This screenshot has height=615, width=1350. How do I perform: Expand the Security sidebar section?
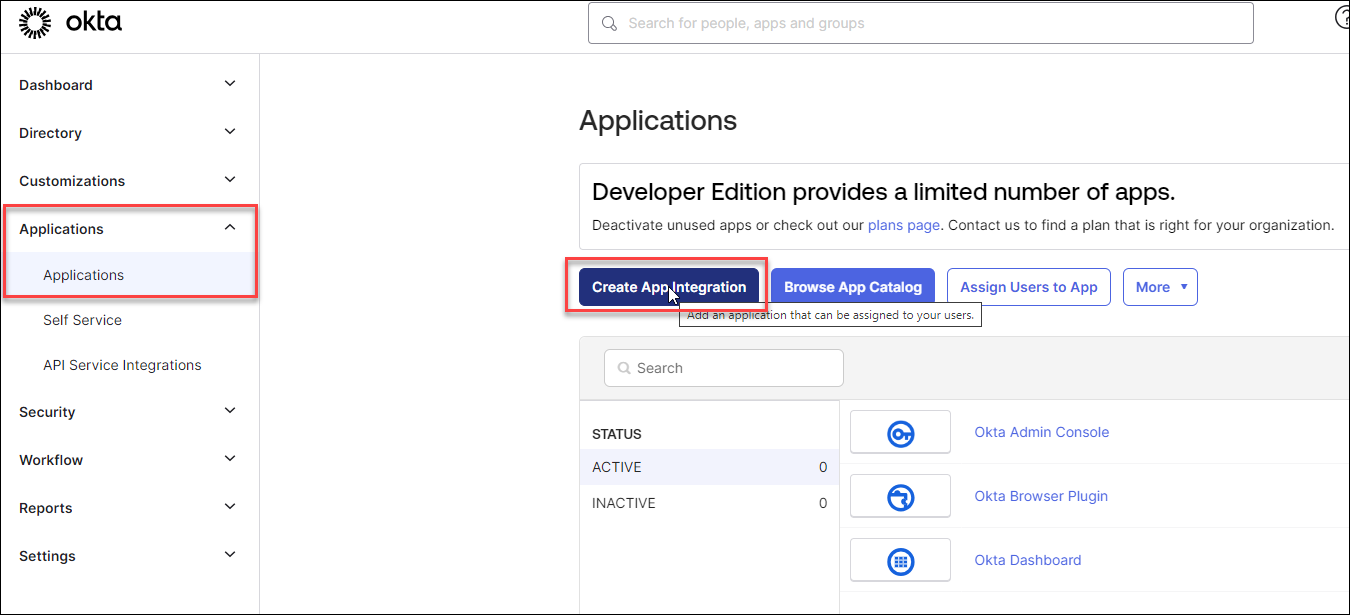coord(230,411)
